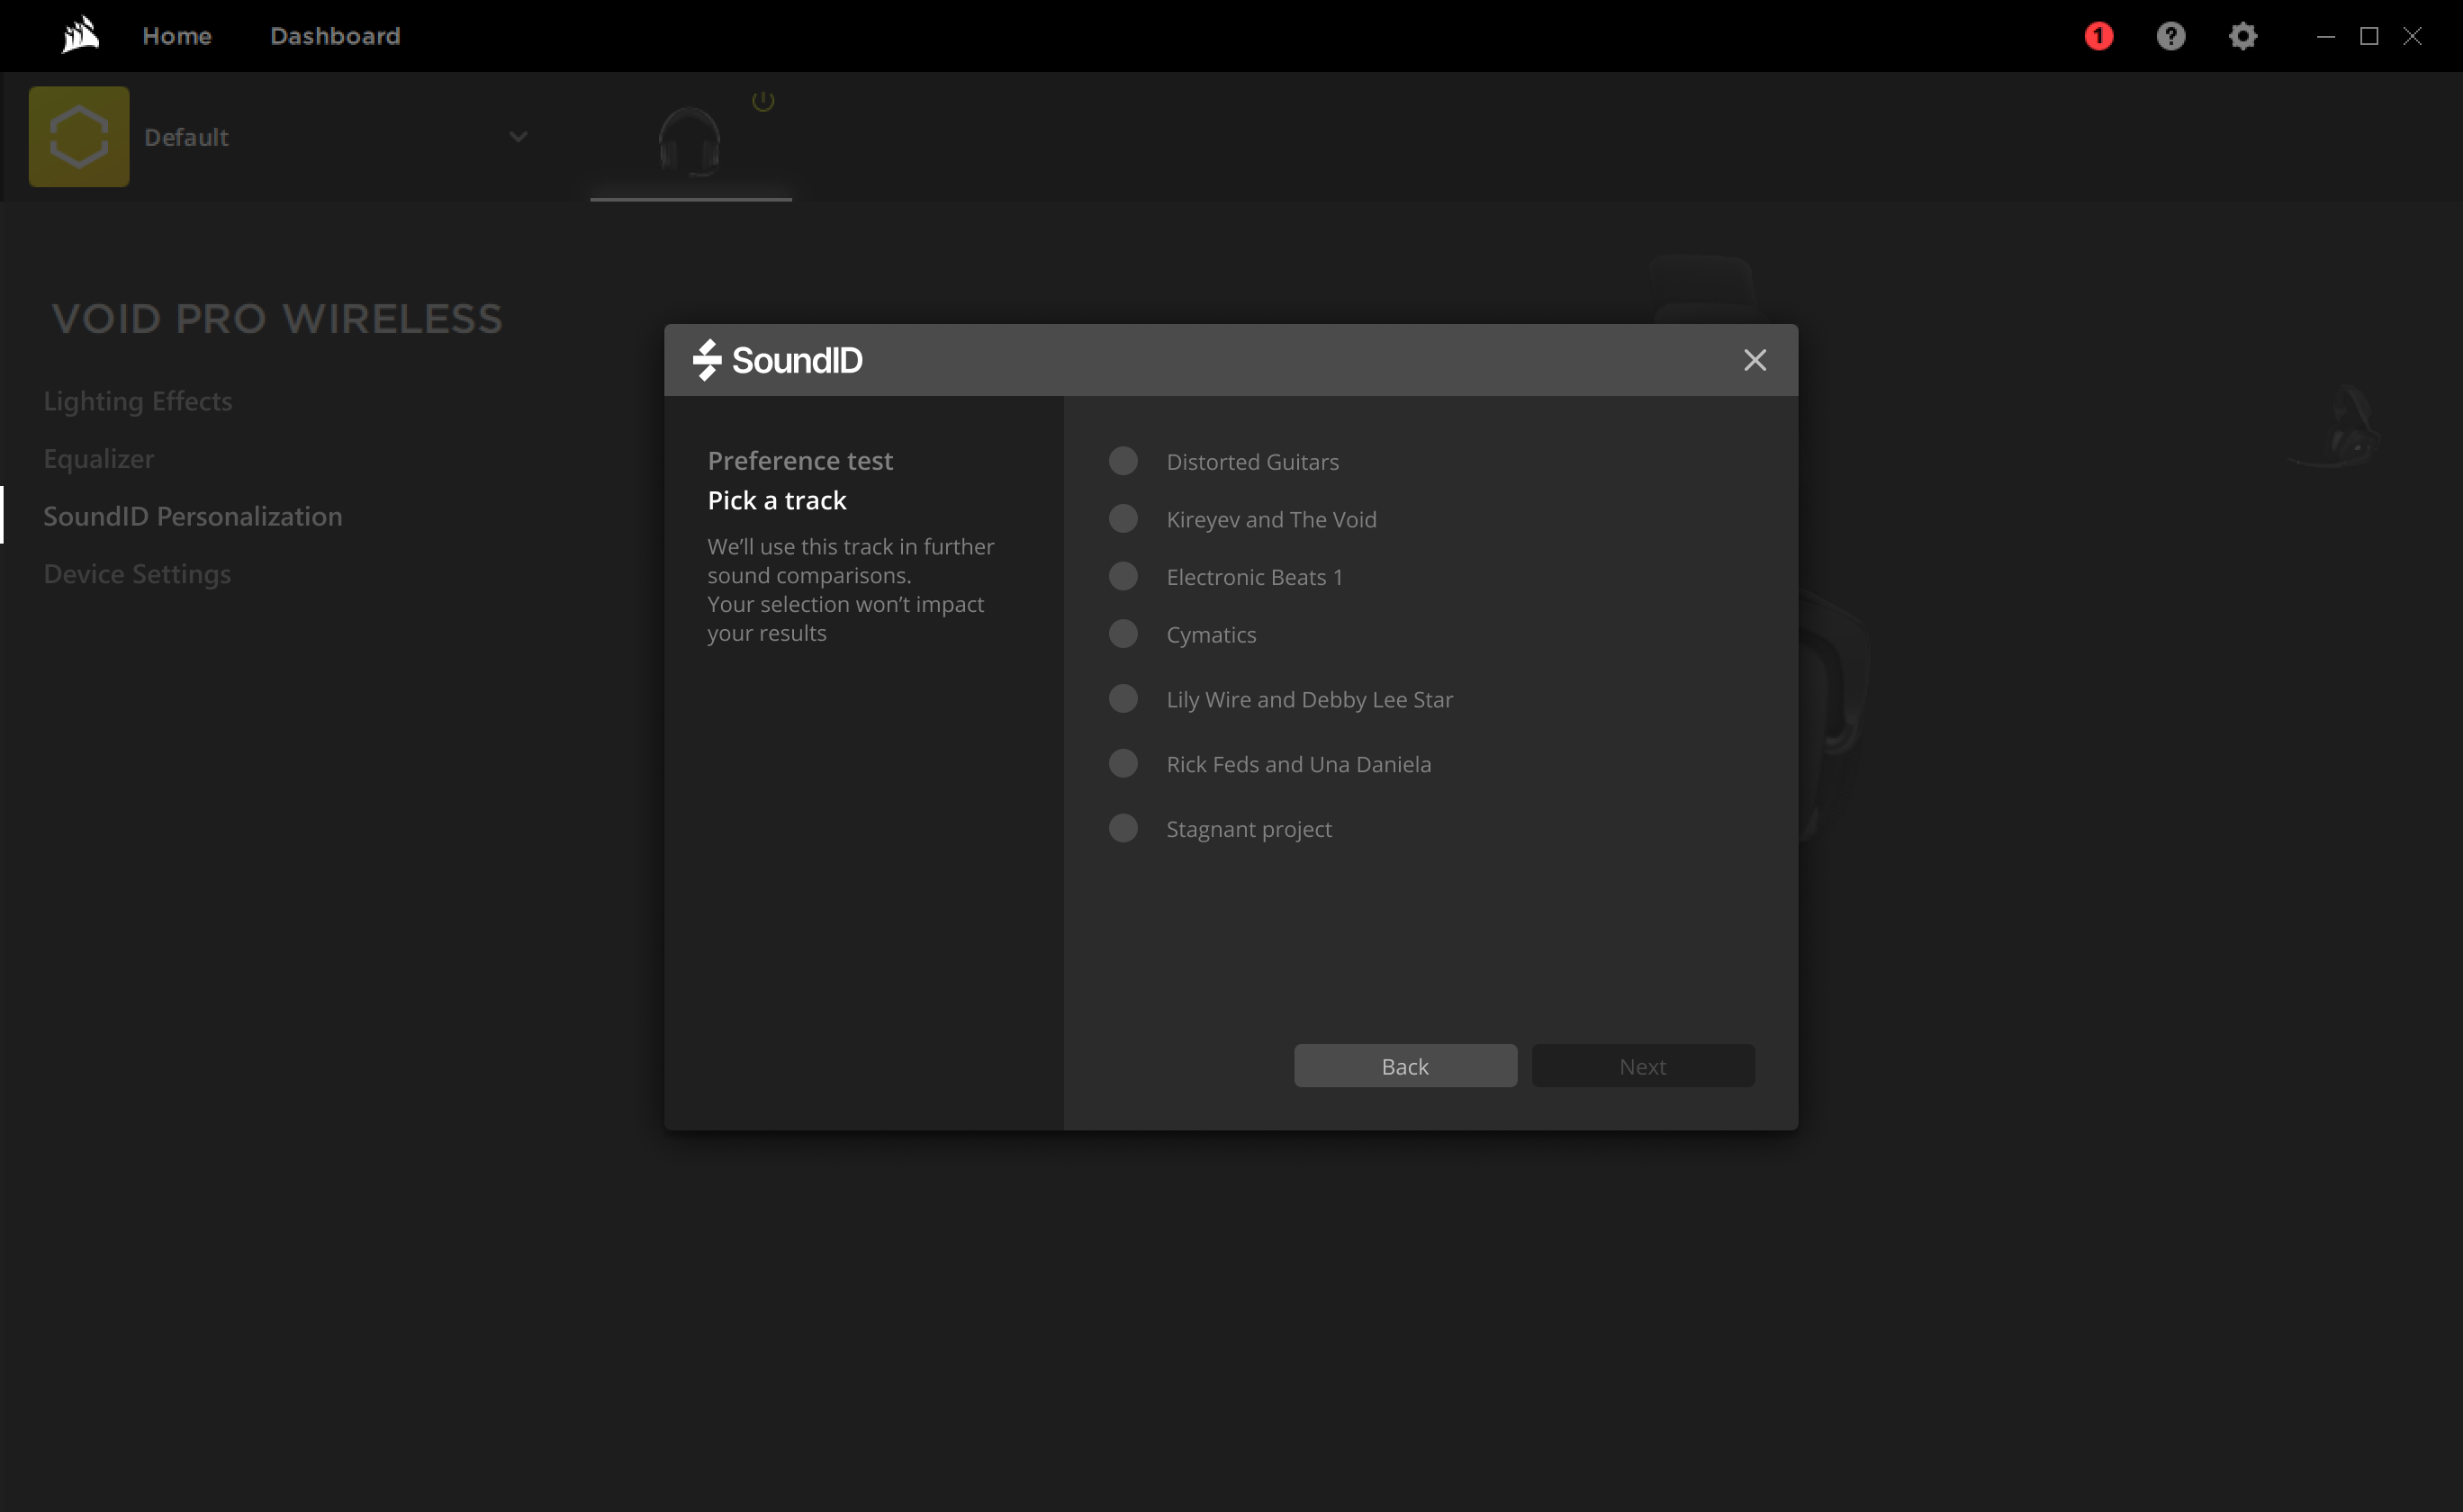This screenshot has width=2463, height=1512.
Task: Select Distorted Guitars track radio button
Action: pyautogui.click(x=1123, y=461)
